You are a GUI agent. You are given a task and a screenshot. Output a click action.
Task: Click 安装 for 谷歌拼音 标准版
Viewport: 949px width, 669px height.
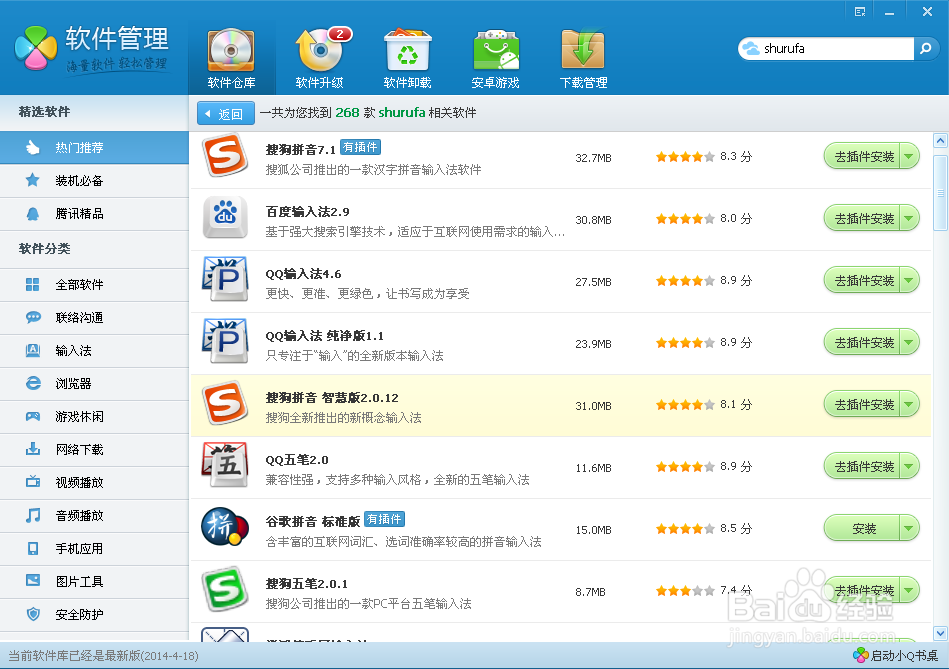(x=862, y=529)
